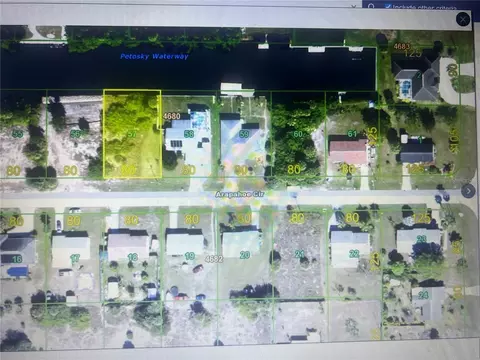Select lot number 61 label
This screenshot has height=360, width=480.
[x=352, y=134]
